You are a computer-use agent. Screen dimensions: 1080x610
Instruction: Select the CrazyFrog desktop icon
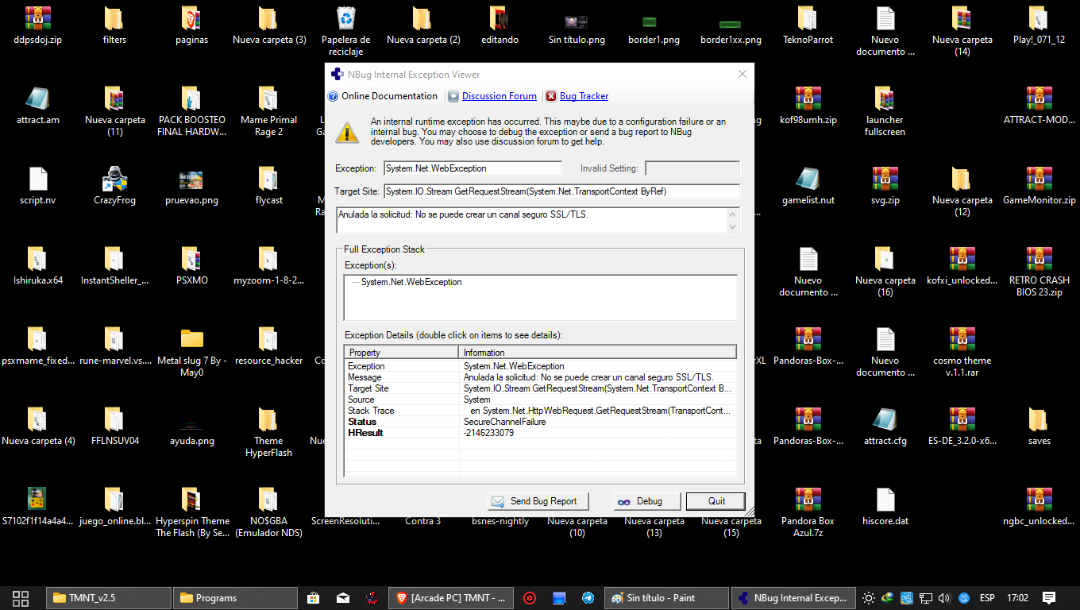[115, 181]
